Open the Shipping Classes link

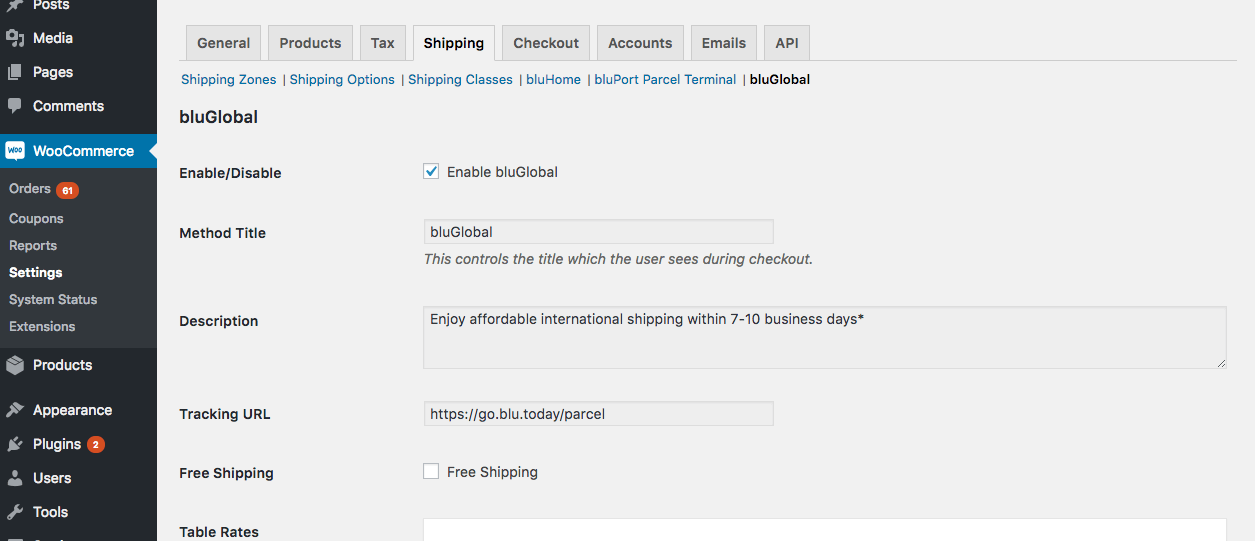click(460, 79)
